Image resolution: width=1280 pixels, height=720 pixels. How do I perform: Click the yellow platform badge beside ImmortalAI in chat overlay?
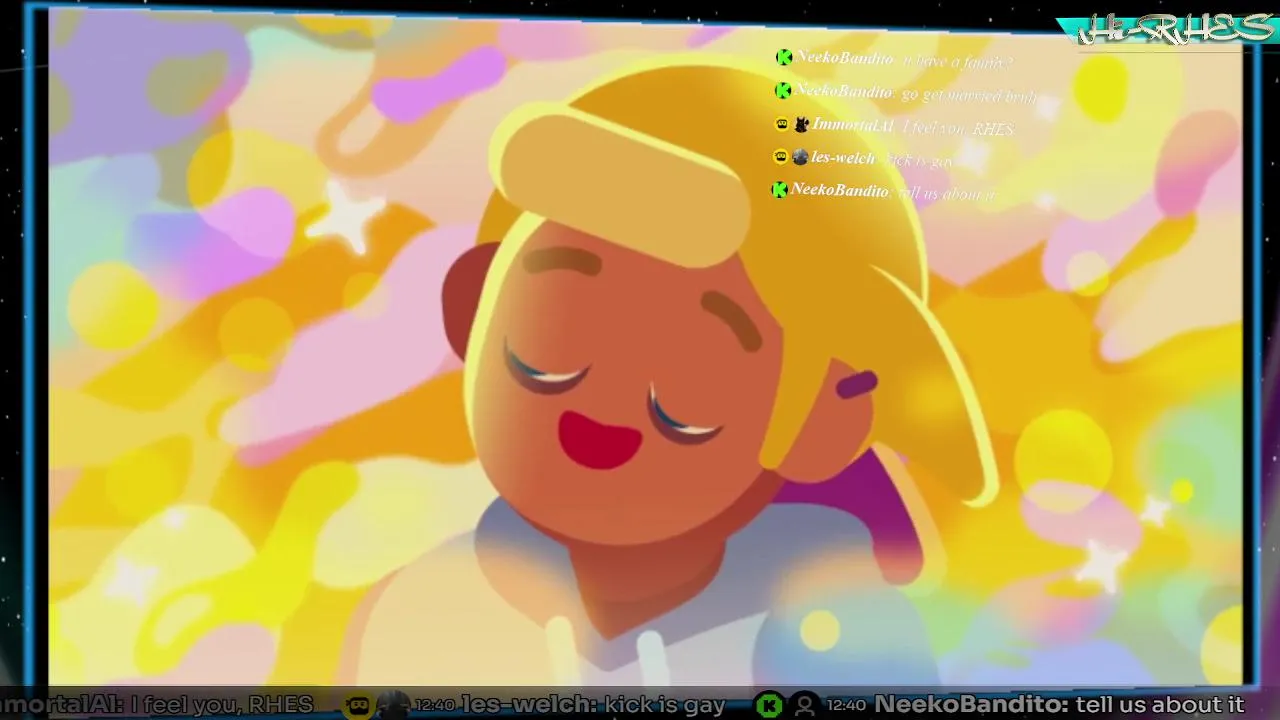click(782, 125)
